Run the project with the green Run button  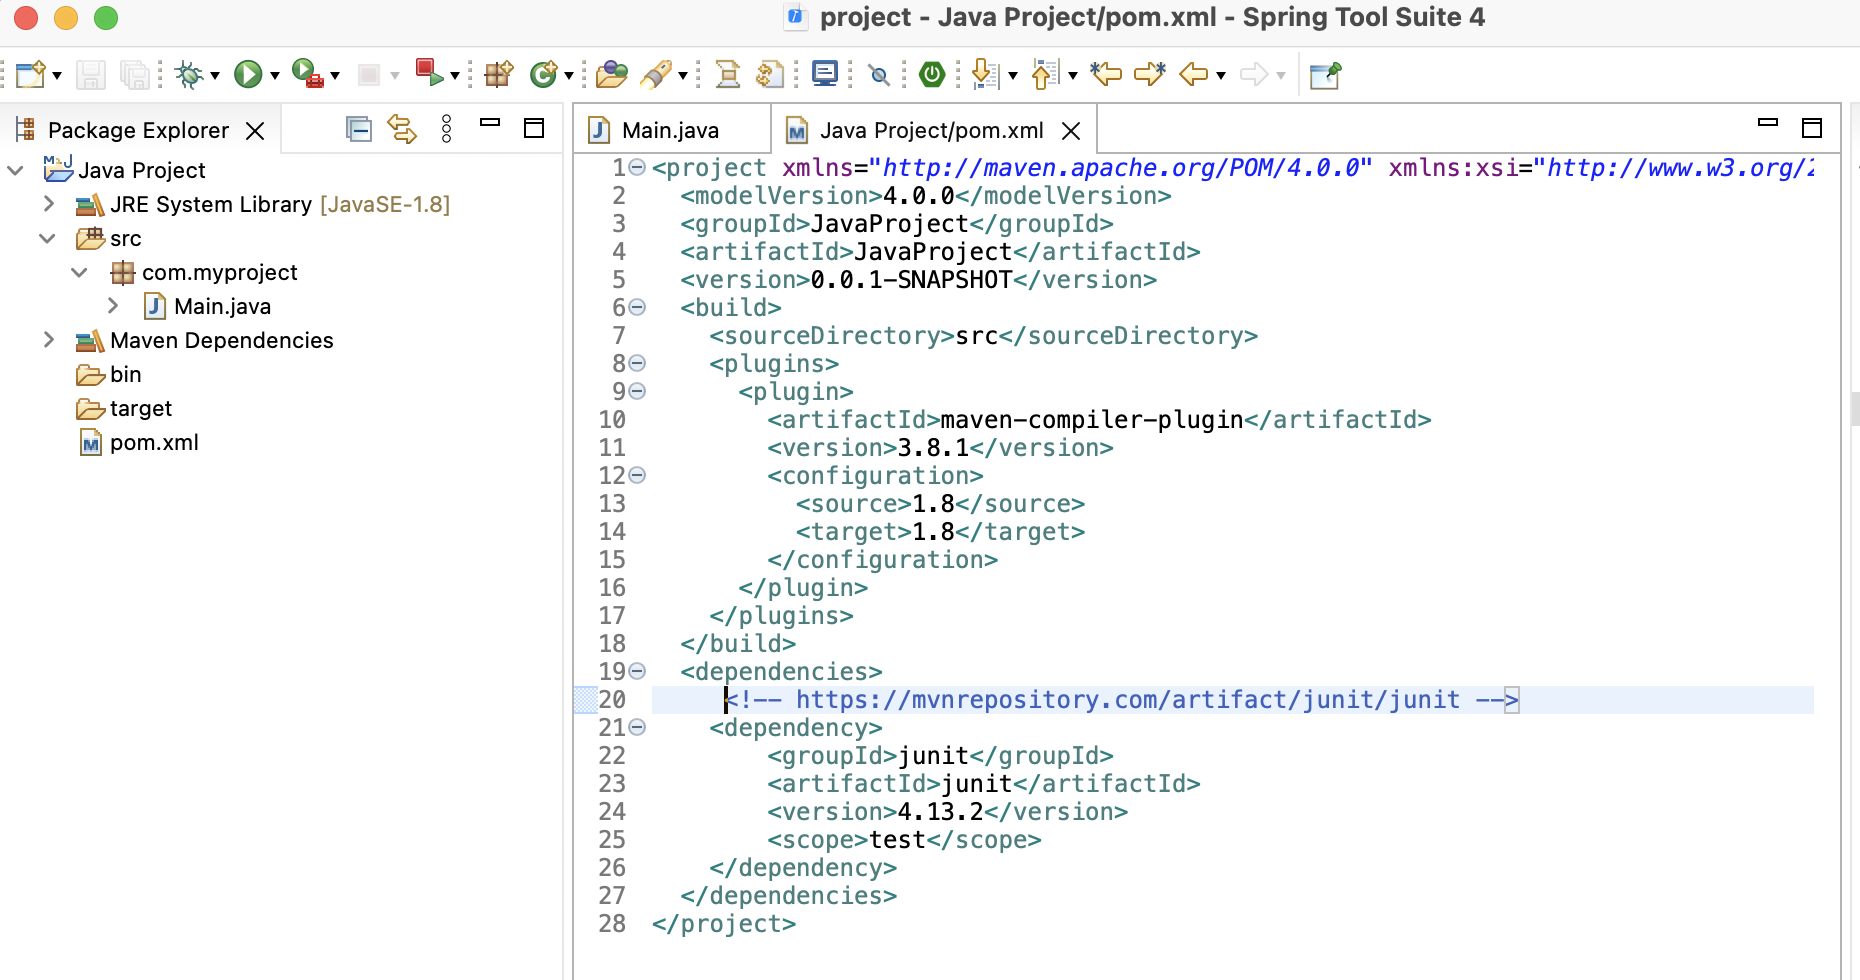point(247,74)
